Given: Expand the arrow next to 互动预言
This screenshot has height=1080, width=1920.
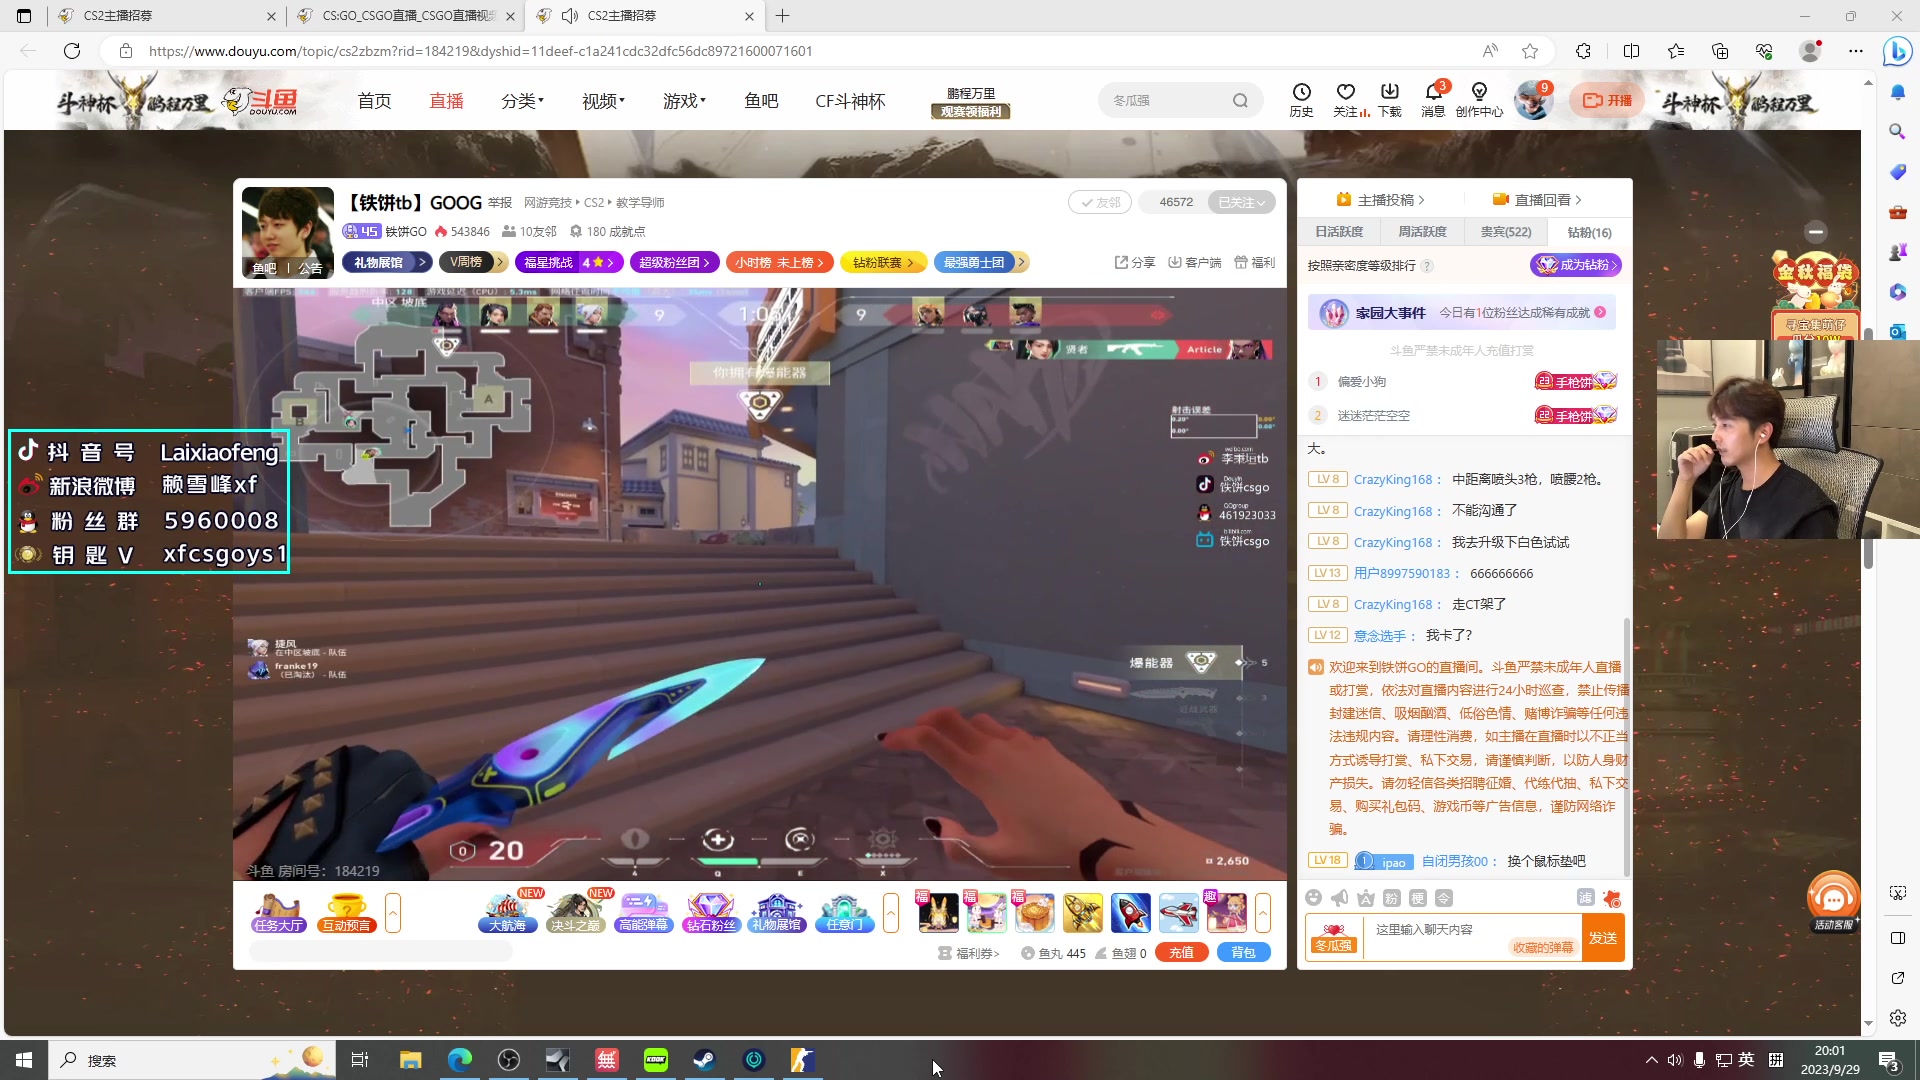Looking at the screenshot, I should point(393,912).
